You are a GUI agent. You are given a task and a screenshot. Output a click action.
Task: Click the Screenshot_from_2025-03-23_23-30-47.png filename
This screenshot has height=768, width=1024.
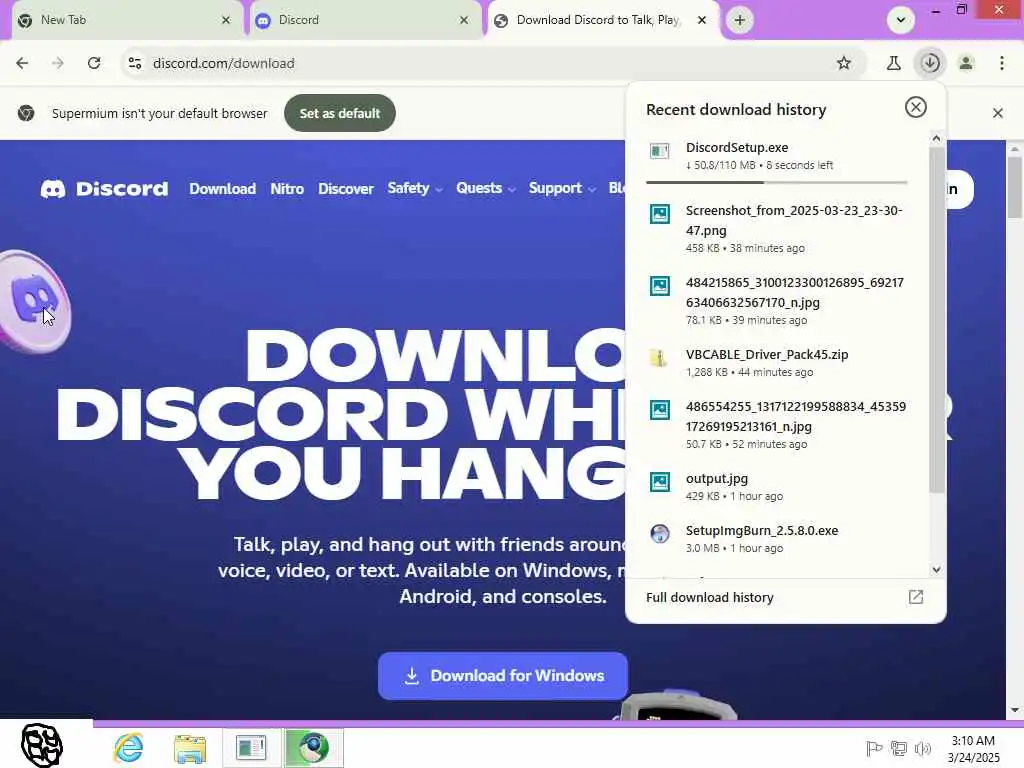[x=794, y=220]
